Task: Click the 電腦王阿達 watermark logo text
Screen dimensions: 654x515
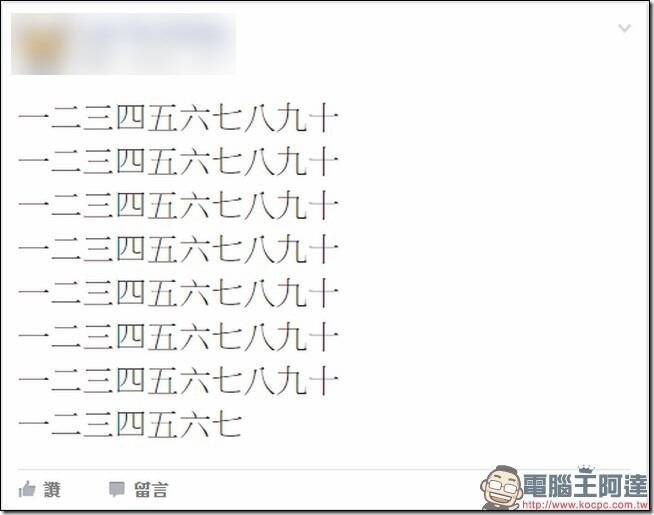Action: pos(585,485)
